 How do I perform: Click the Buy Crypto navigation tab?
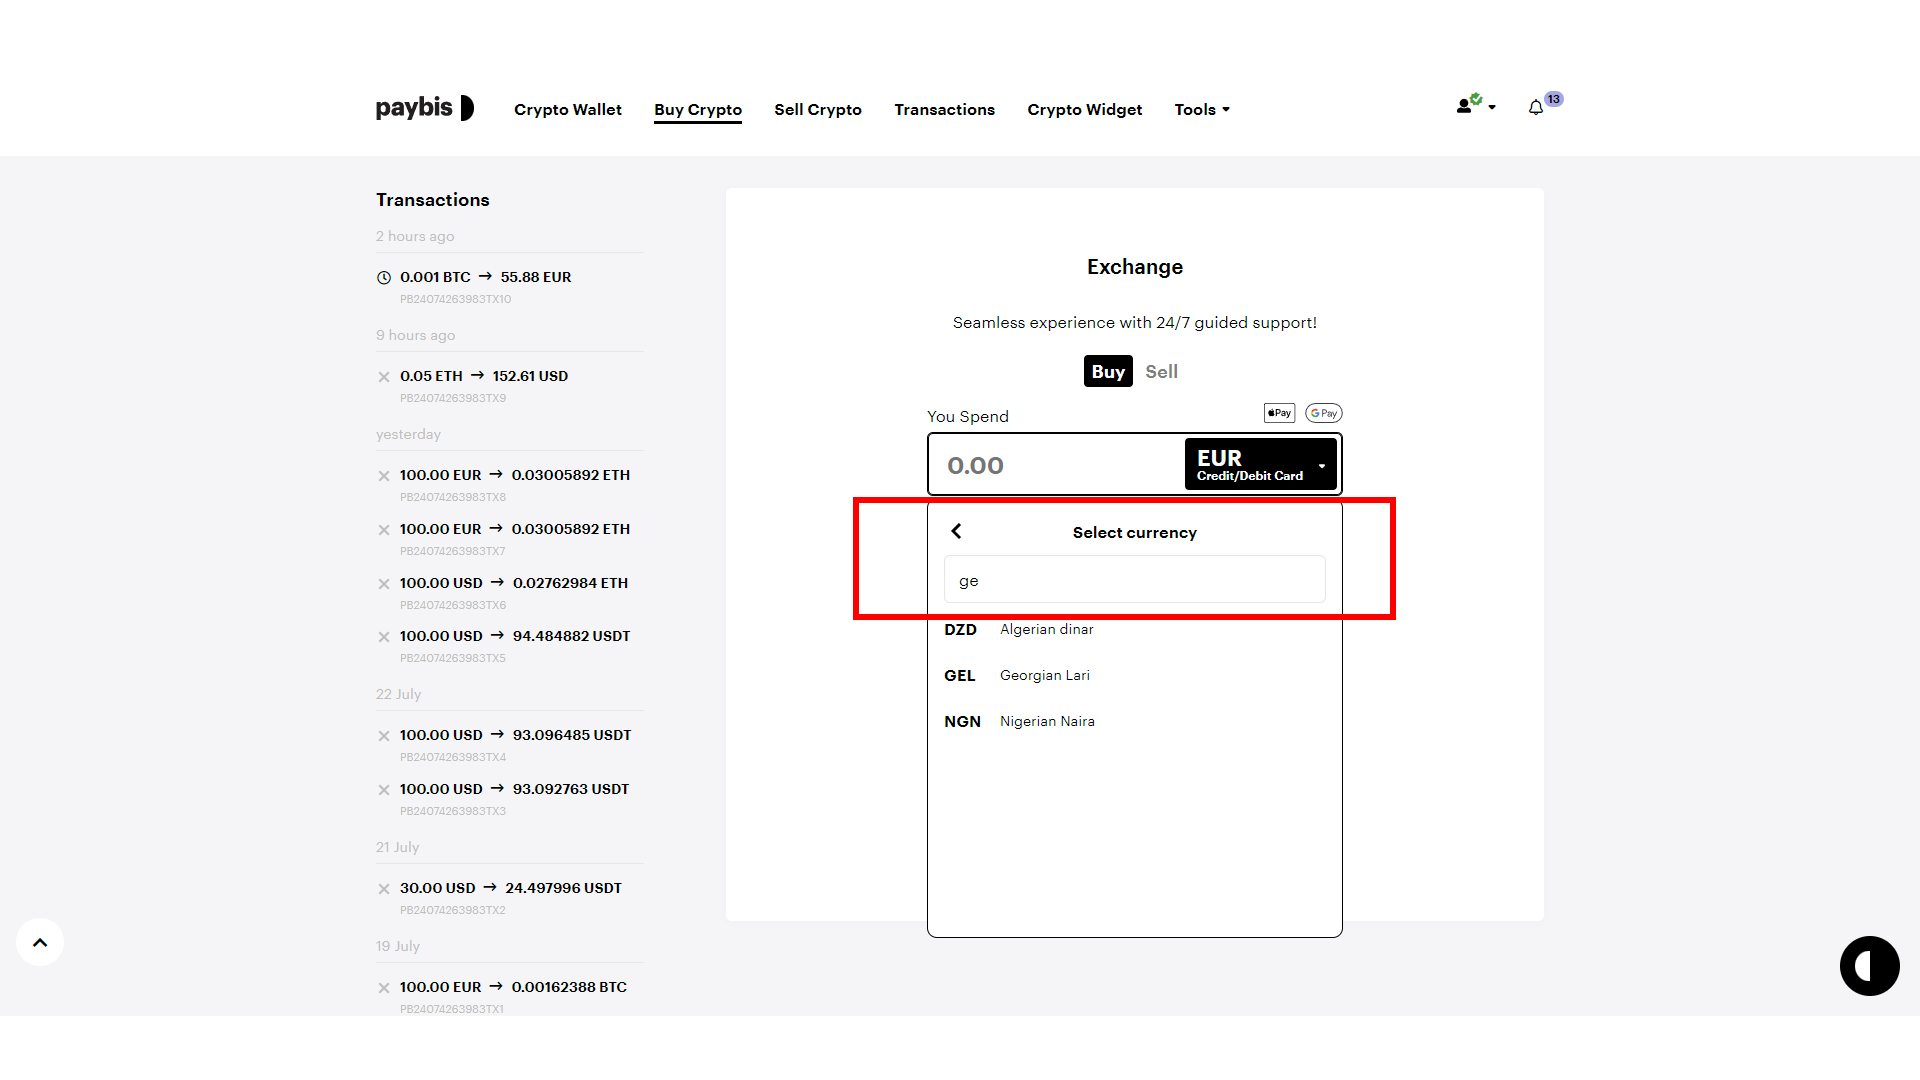(698, 109)
